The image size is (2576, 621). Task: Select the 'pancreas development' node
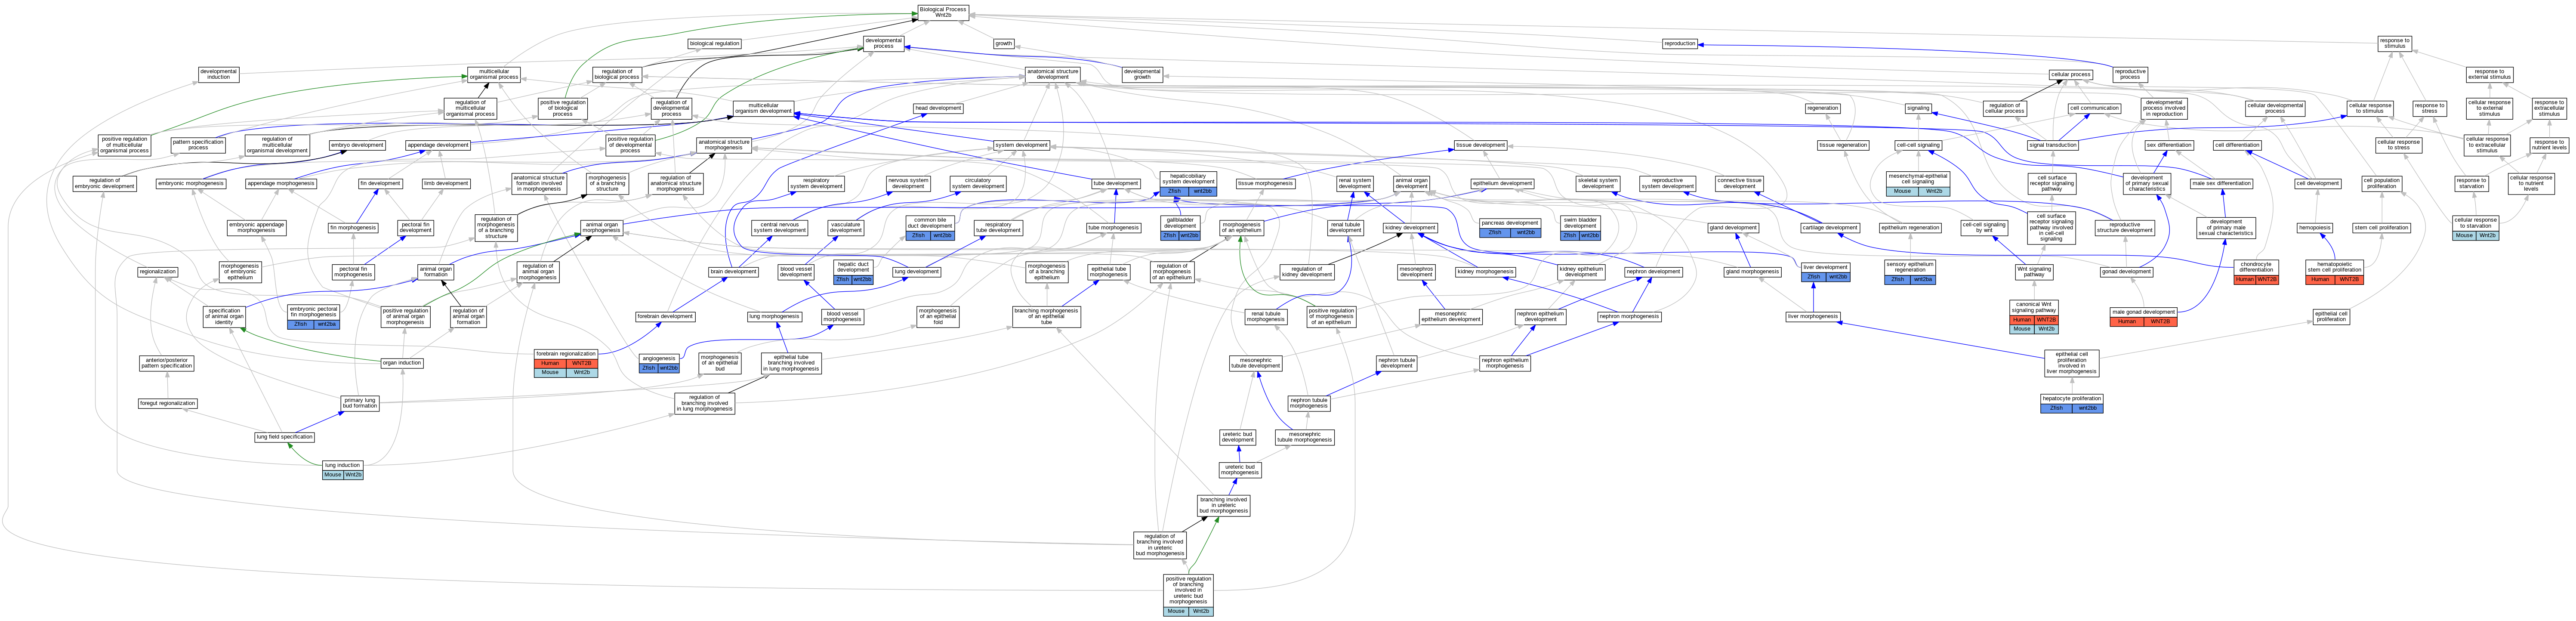click(1510, 228)
